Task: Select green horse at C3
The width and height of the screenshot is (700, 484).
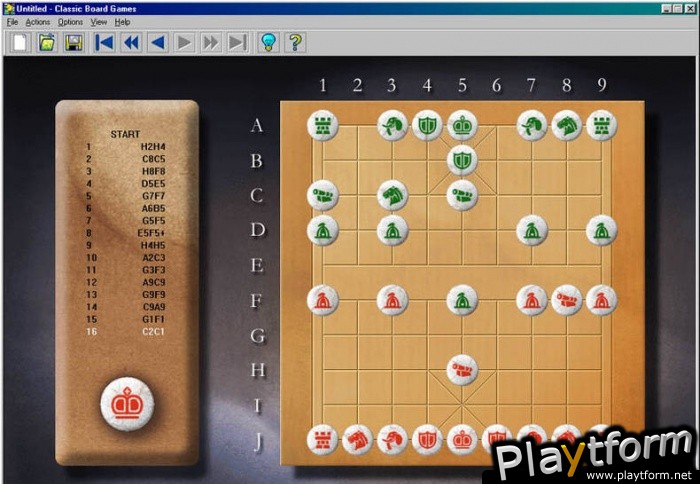Action: click(392, 195)
